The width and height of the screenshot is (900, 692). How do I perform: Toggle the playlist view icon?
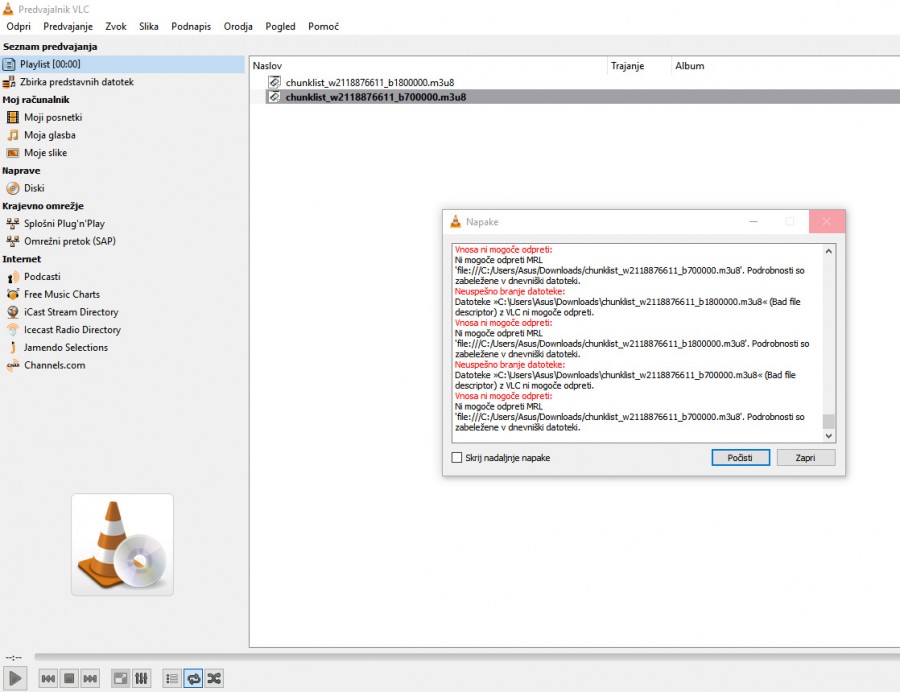[171, 679]
